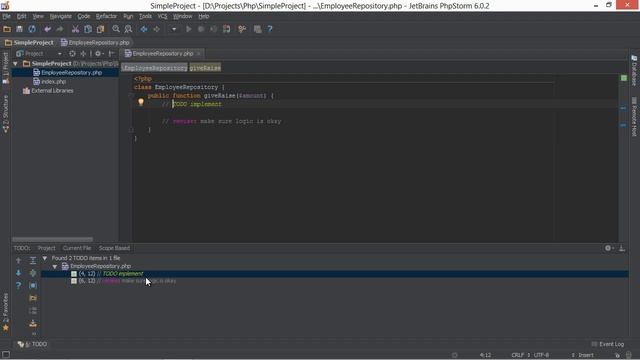The image size is (640, 360).
Task: Open the Edit menu
Action: [21, 16]
